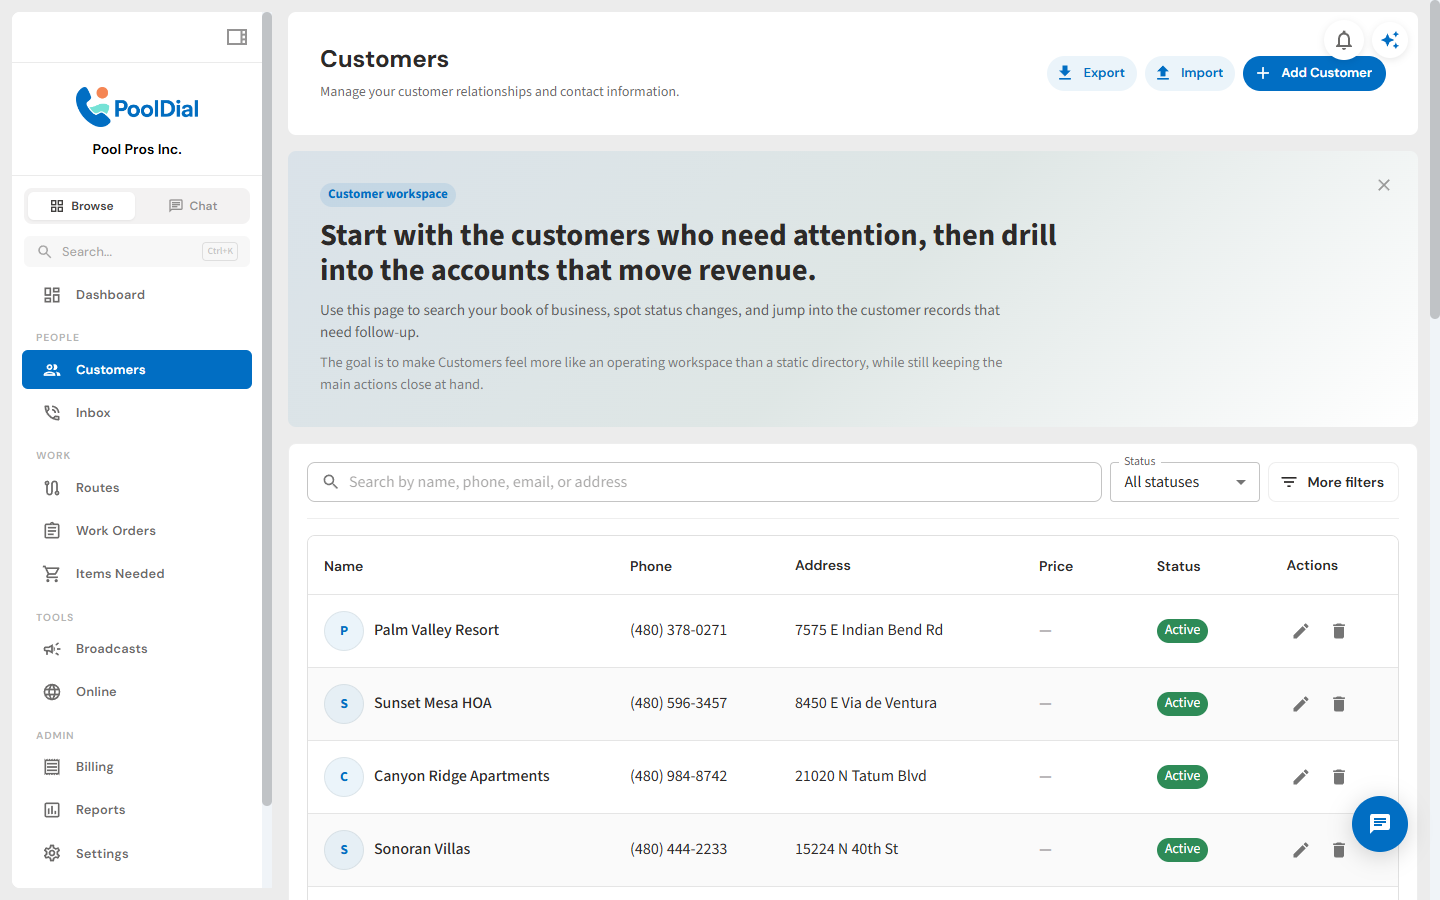Delete Sonoran Villas with trash icon
Screen dimensions: 1440x900
[x=1339, y=850]
